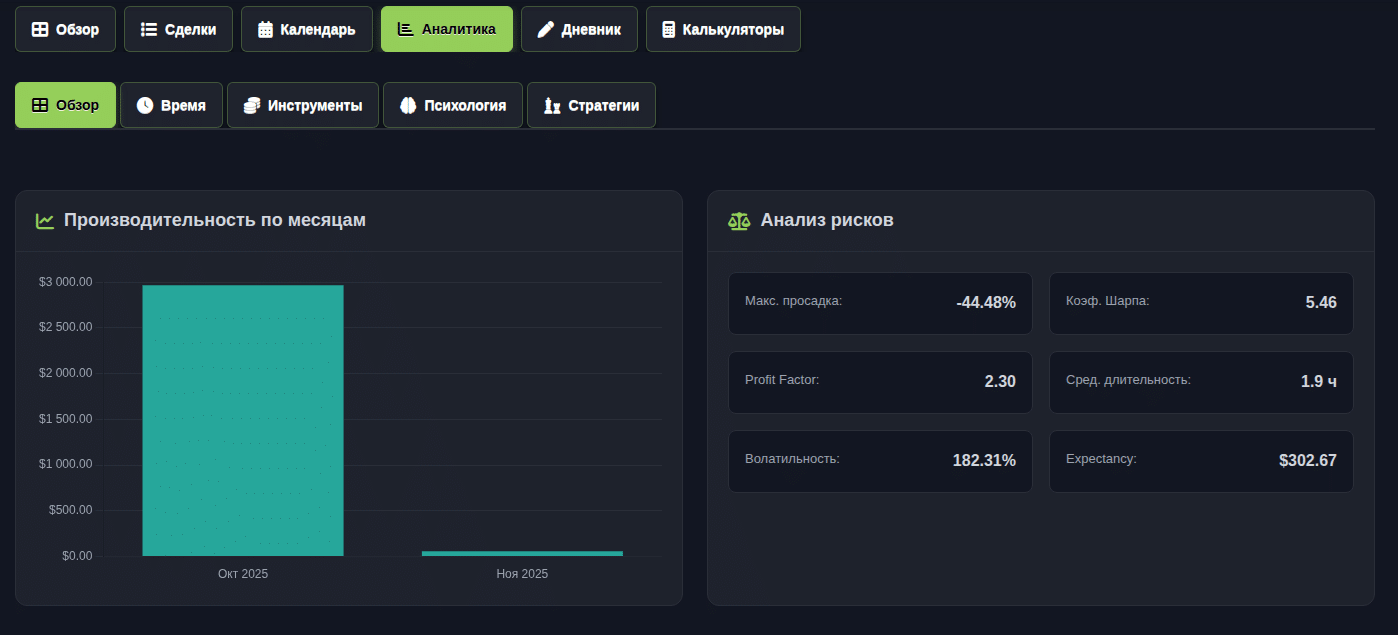The height and width of the screenshot is (635, 1398).
Task: Switch to the Аналитика tab
Action: coord(446,30)
